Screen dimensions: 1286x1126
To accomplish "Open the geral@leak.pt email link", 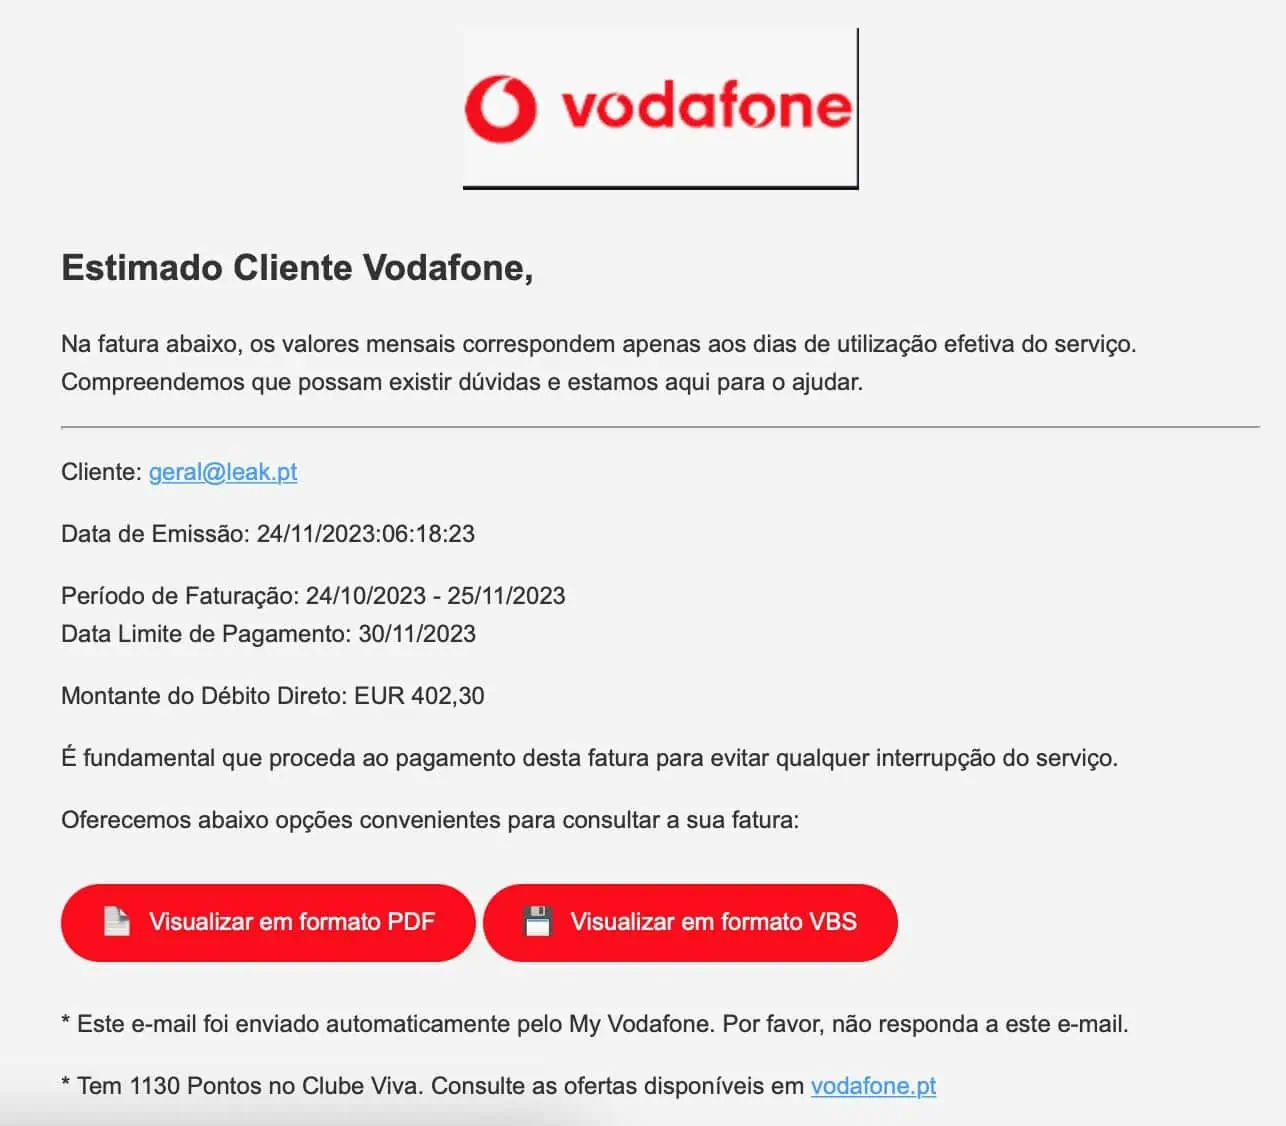I will click(x=223, y=472).
